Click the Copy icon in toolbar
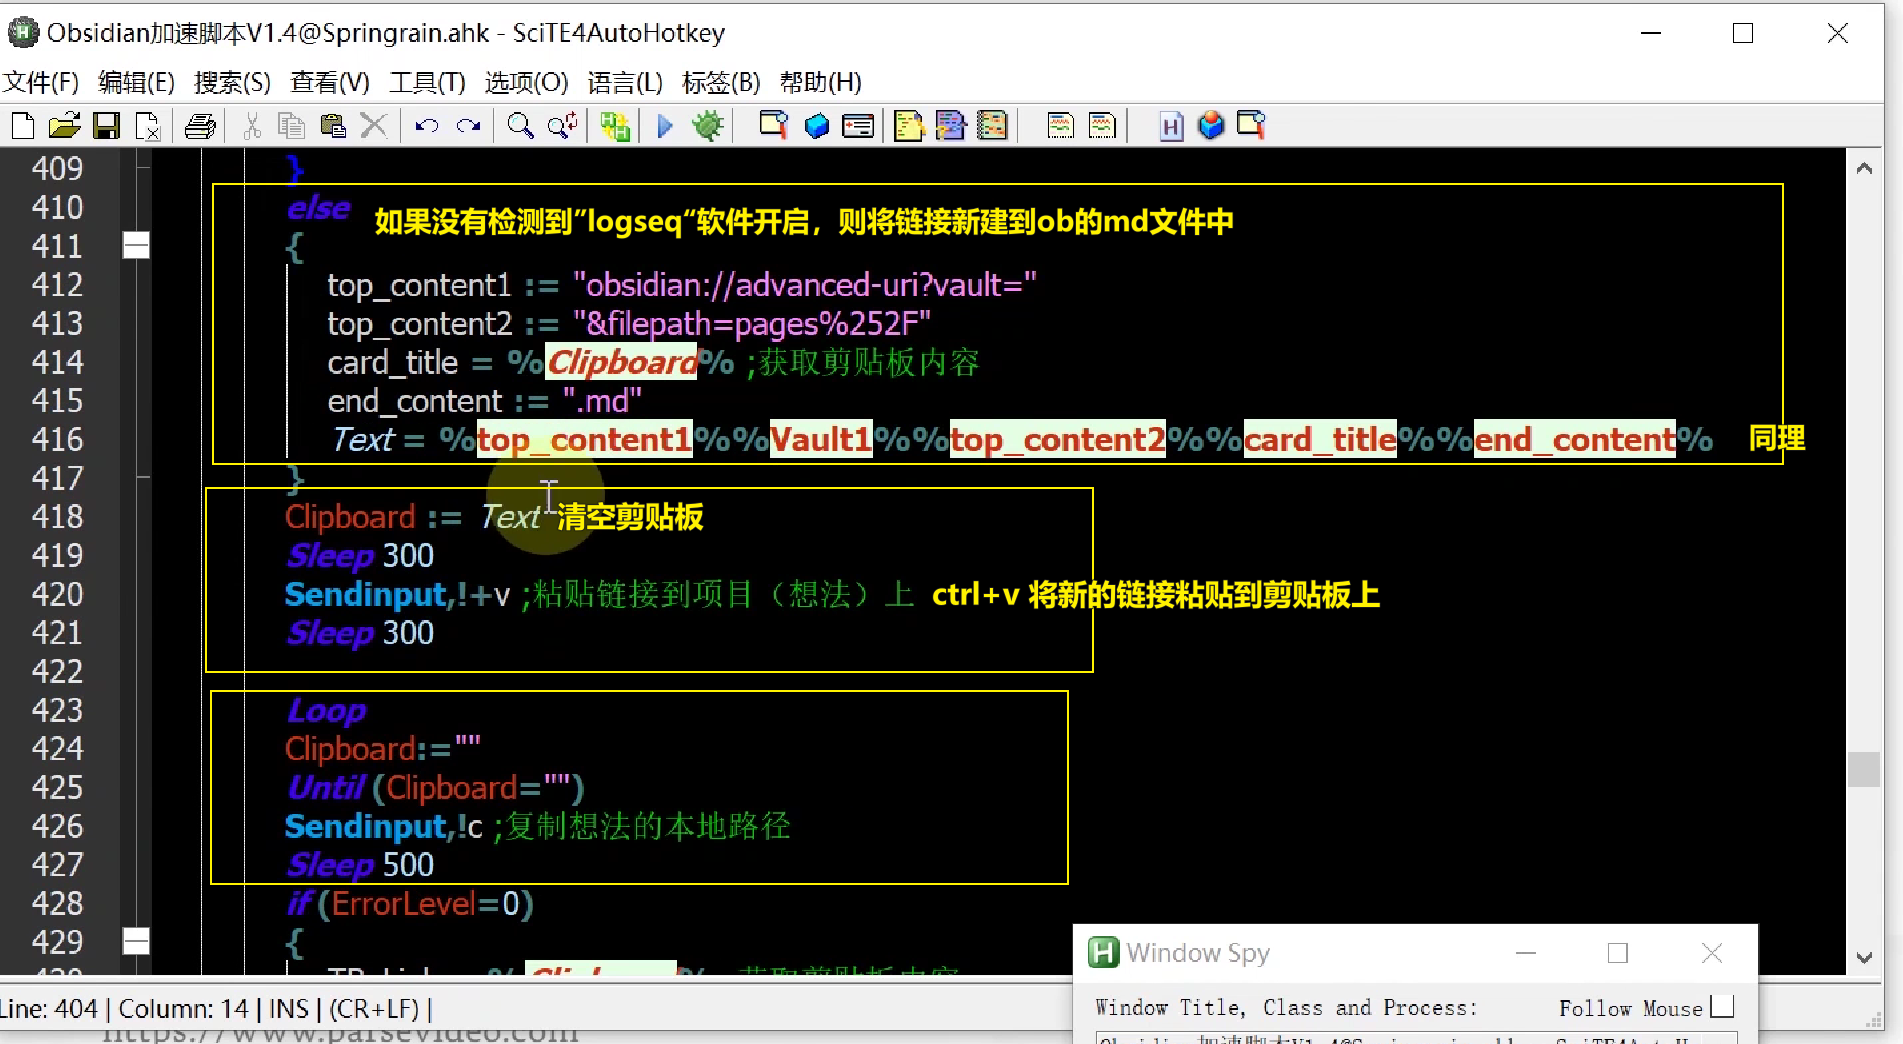Screen dimensions: 1903x1044 (291, 126)
